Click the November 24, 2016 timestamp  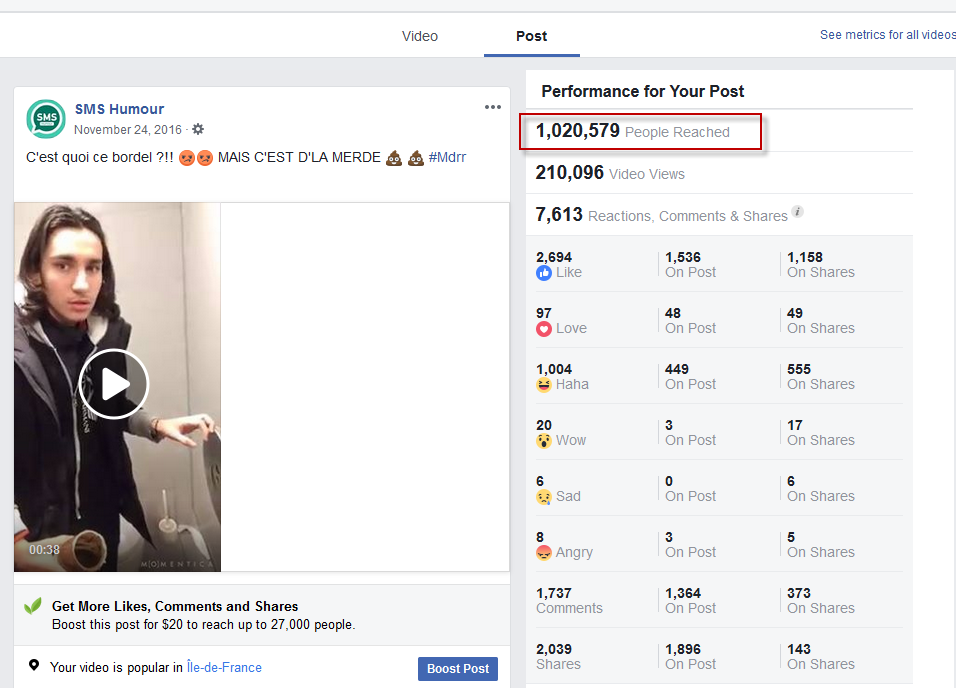point(128,129)
